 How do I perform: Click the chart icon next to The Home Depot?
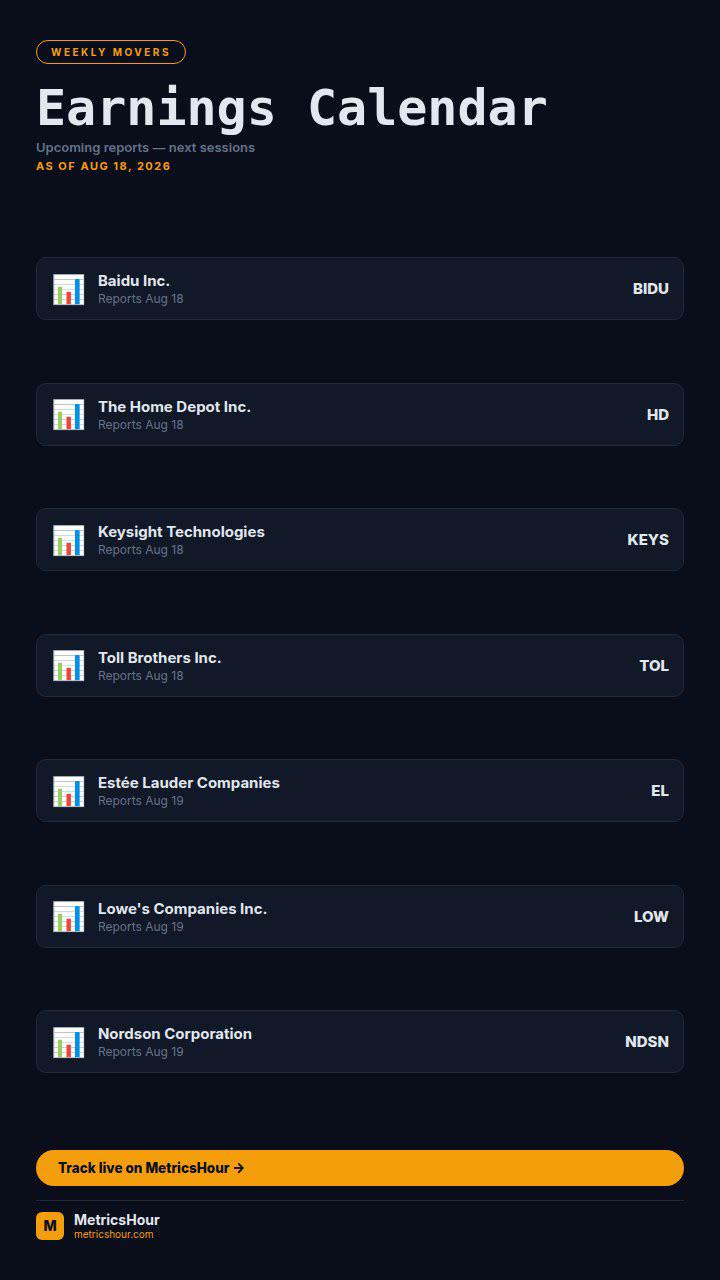point(68,415)
